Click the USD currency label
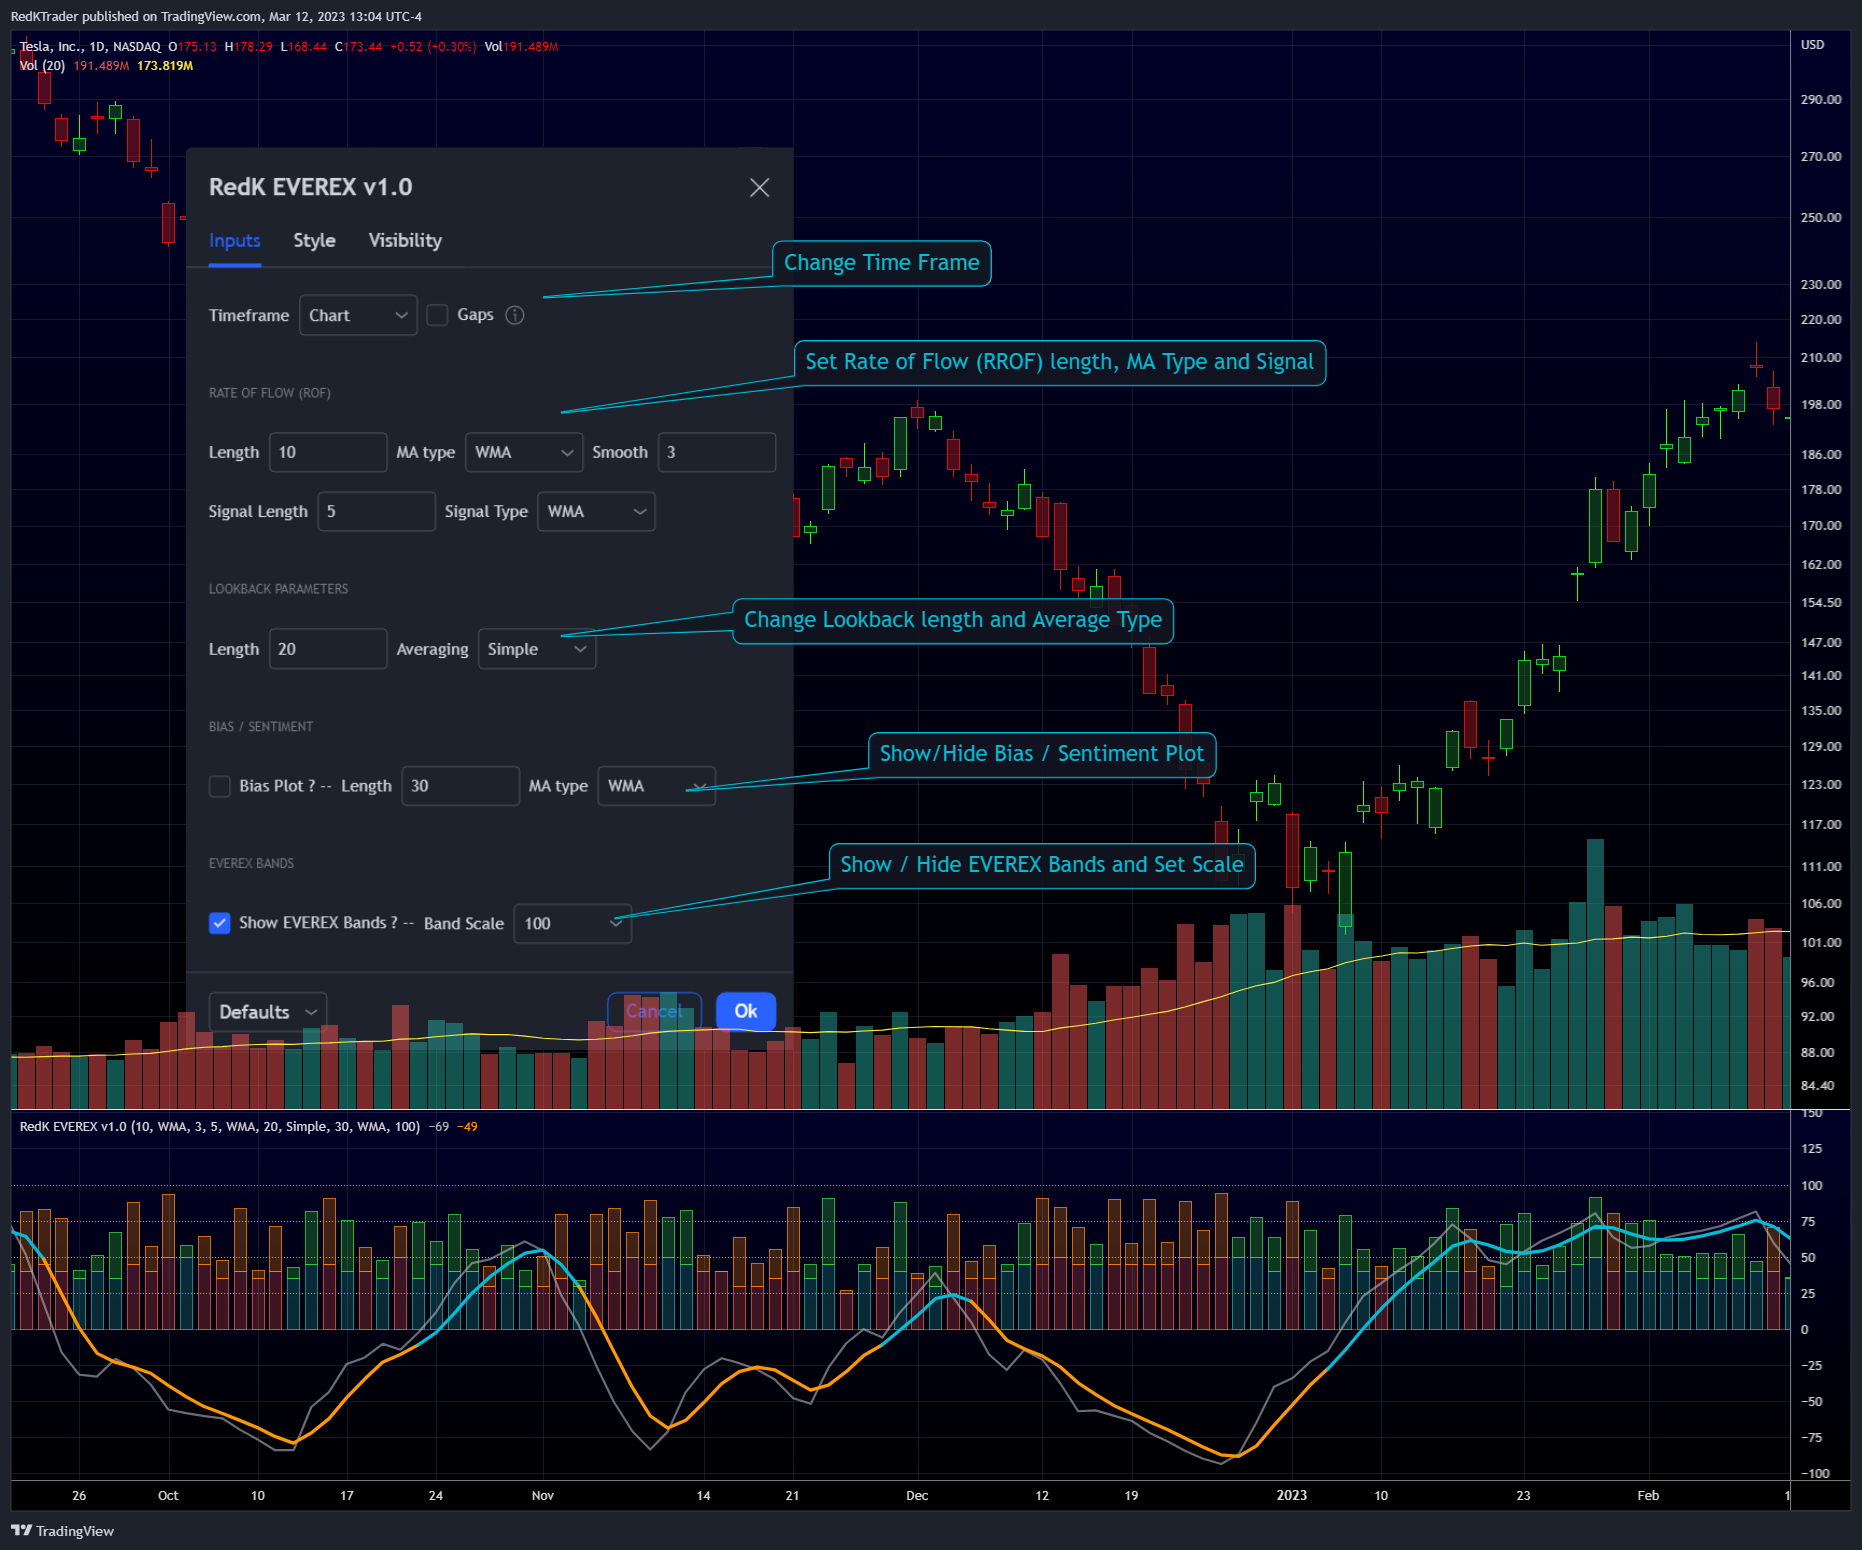Image resolution: width=1862 pixels, height=1550 pixels. [x=1812, y=45]
